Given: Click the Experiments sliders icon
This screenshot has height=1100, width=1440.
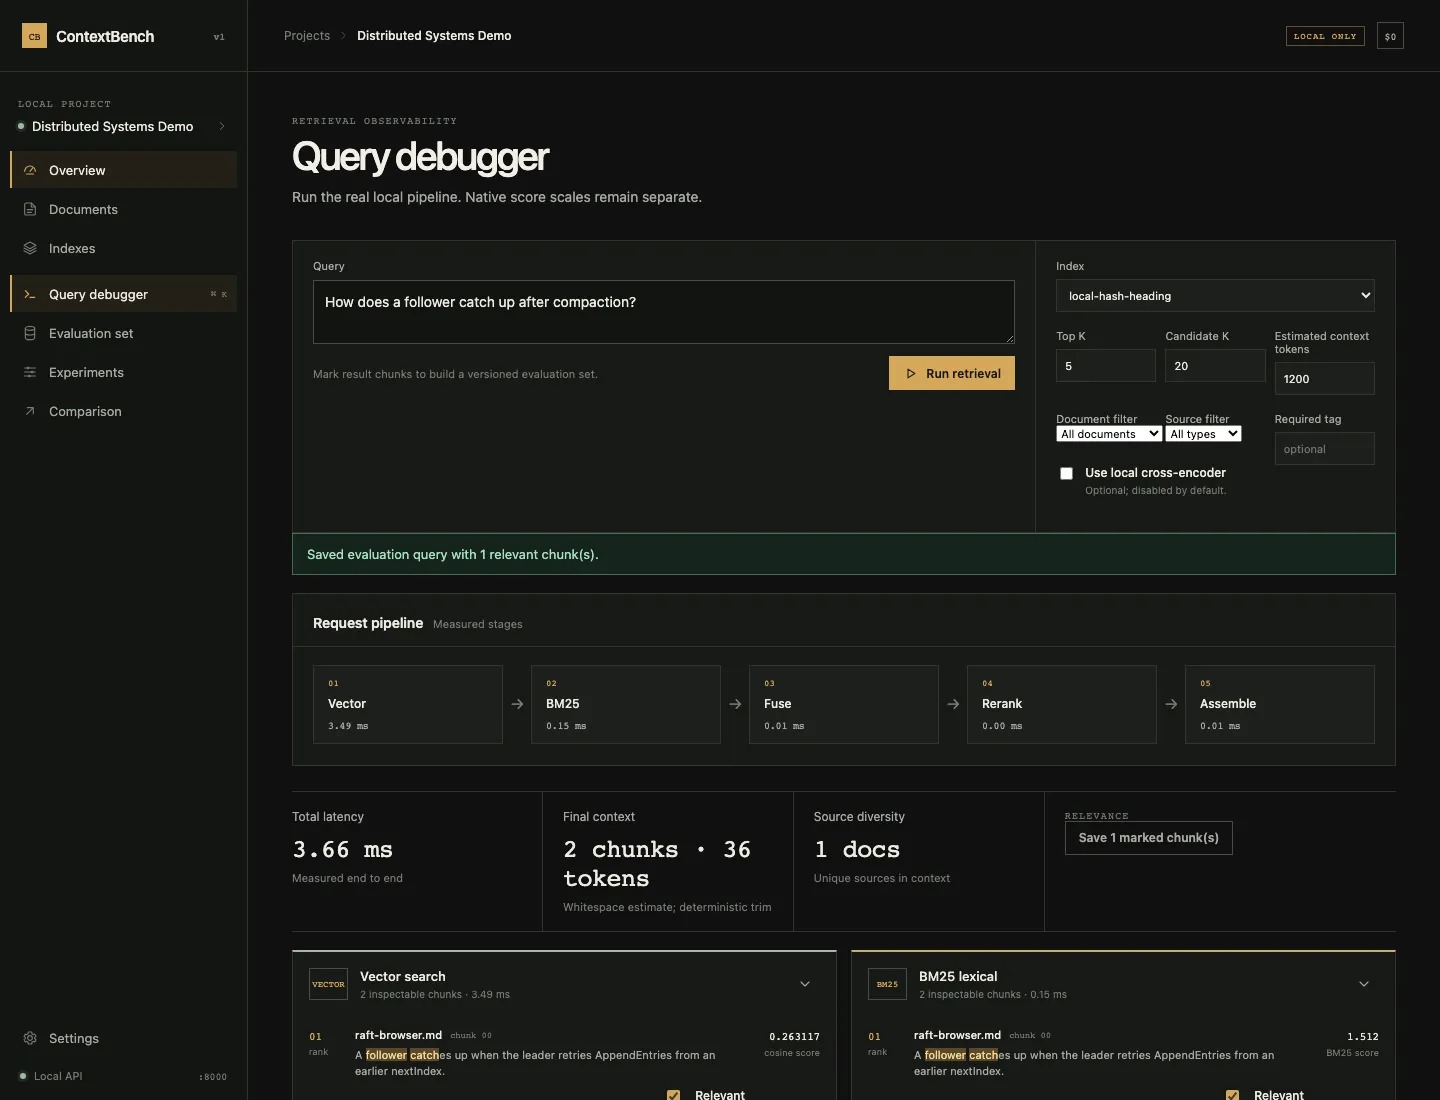Looking at the screenshot, I should pyautogui.click(x=30, y=372).
